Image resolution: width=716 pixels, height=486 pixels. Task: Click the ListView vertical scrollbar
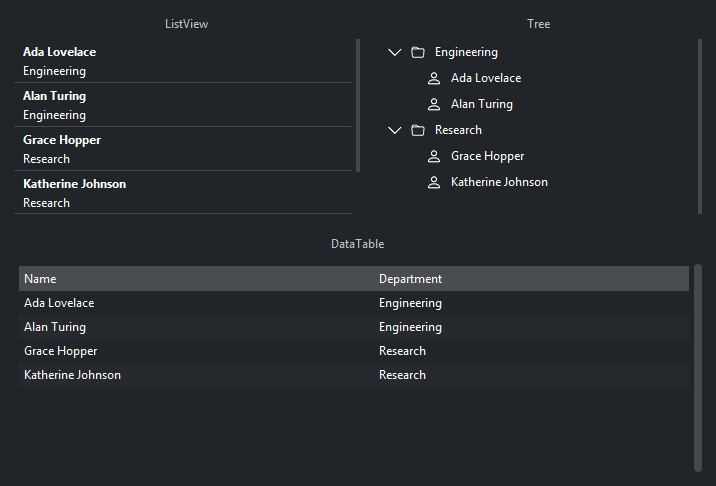point(358,106)
